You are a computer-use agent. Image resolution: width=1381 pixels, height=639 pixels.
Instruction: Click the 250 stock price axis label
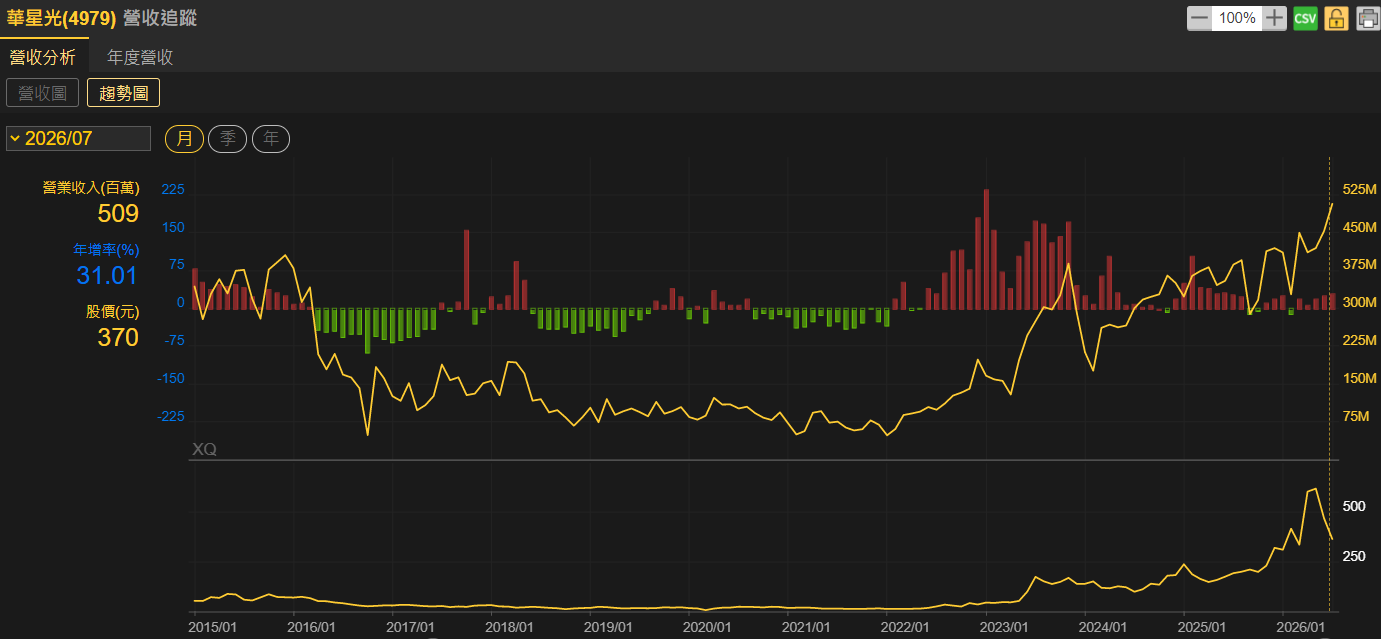tap(1354, 556)
